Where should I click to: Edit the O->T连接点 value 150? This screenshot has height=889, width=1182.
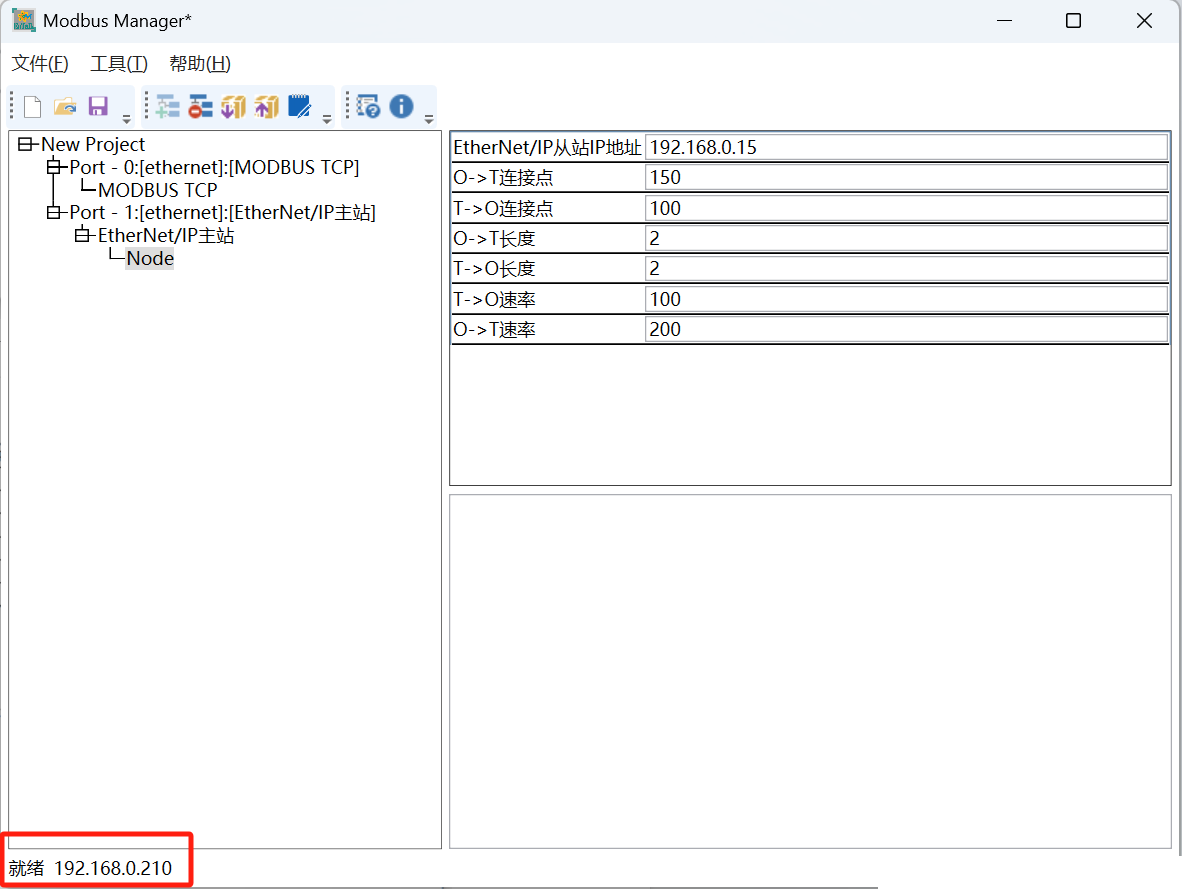click(x=907, y=178)
